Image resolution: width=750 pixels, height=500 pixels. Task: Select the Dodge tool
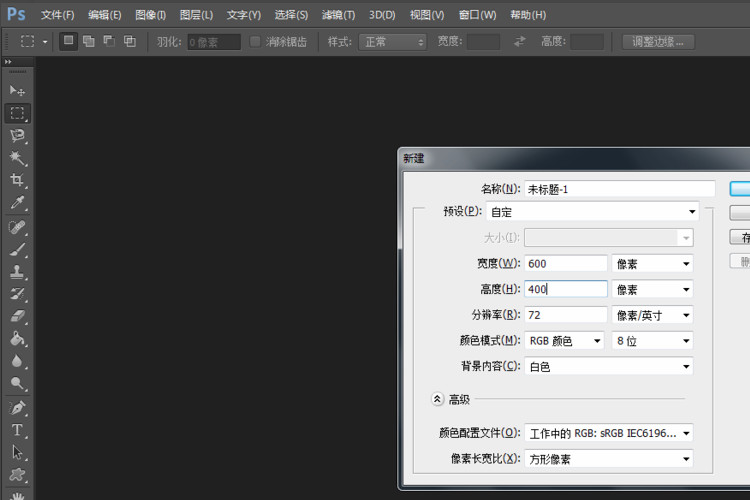click(x=17, y=383)
